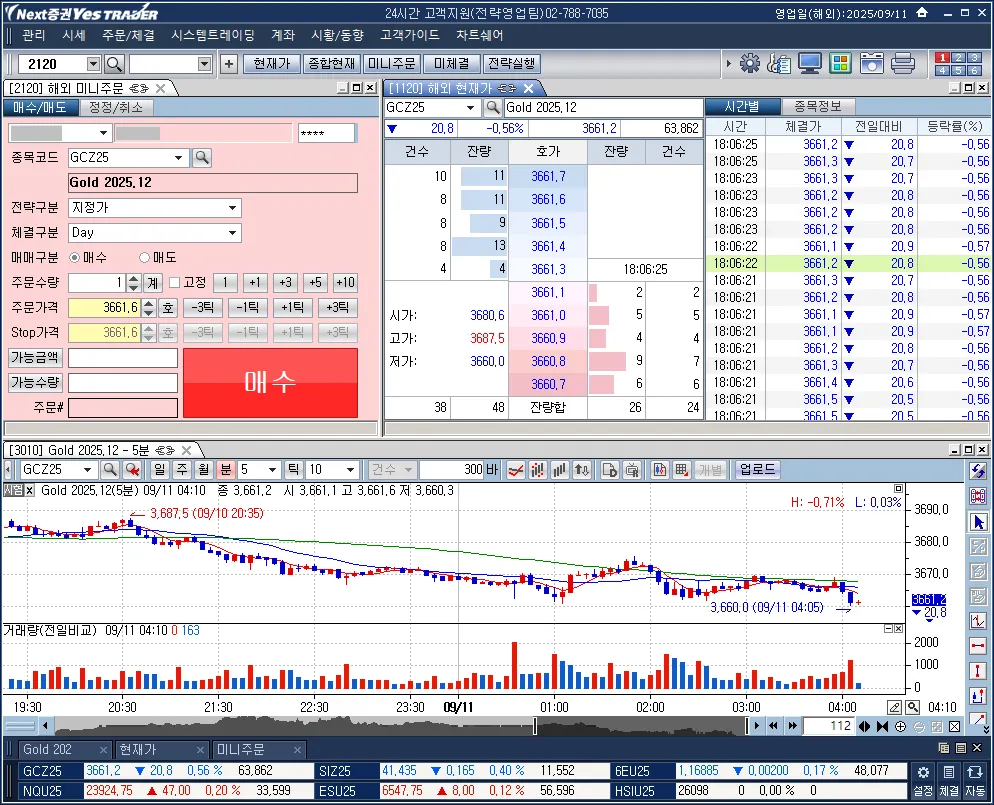Click the 업로드 upload button

point(758,470)
